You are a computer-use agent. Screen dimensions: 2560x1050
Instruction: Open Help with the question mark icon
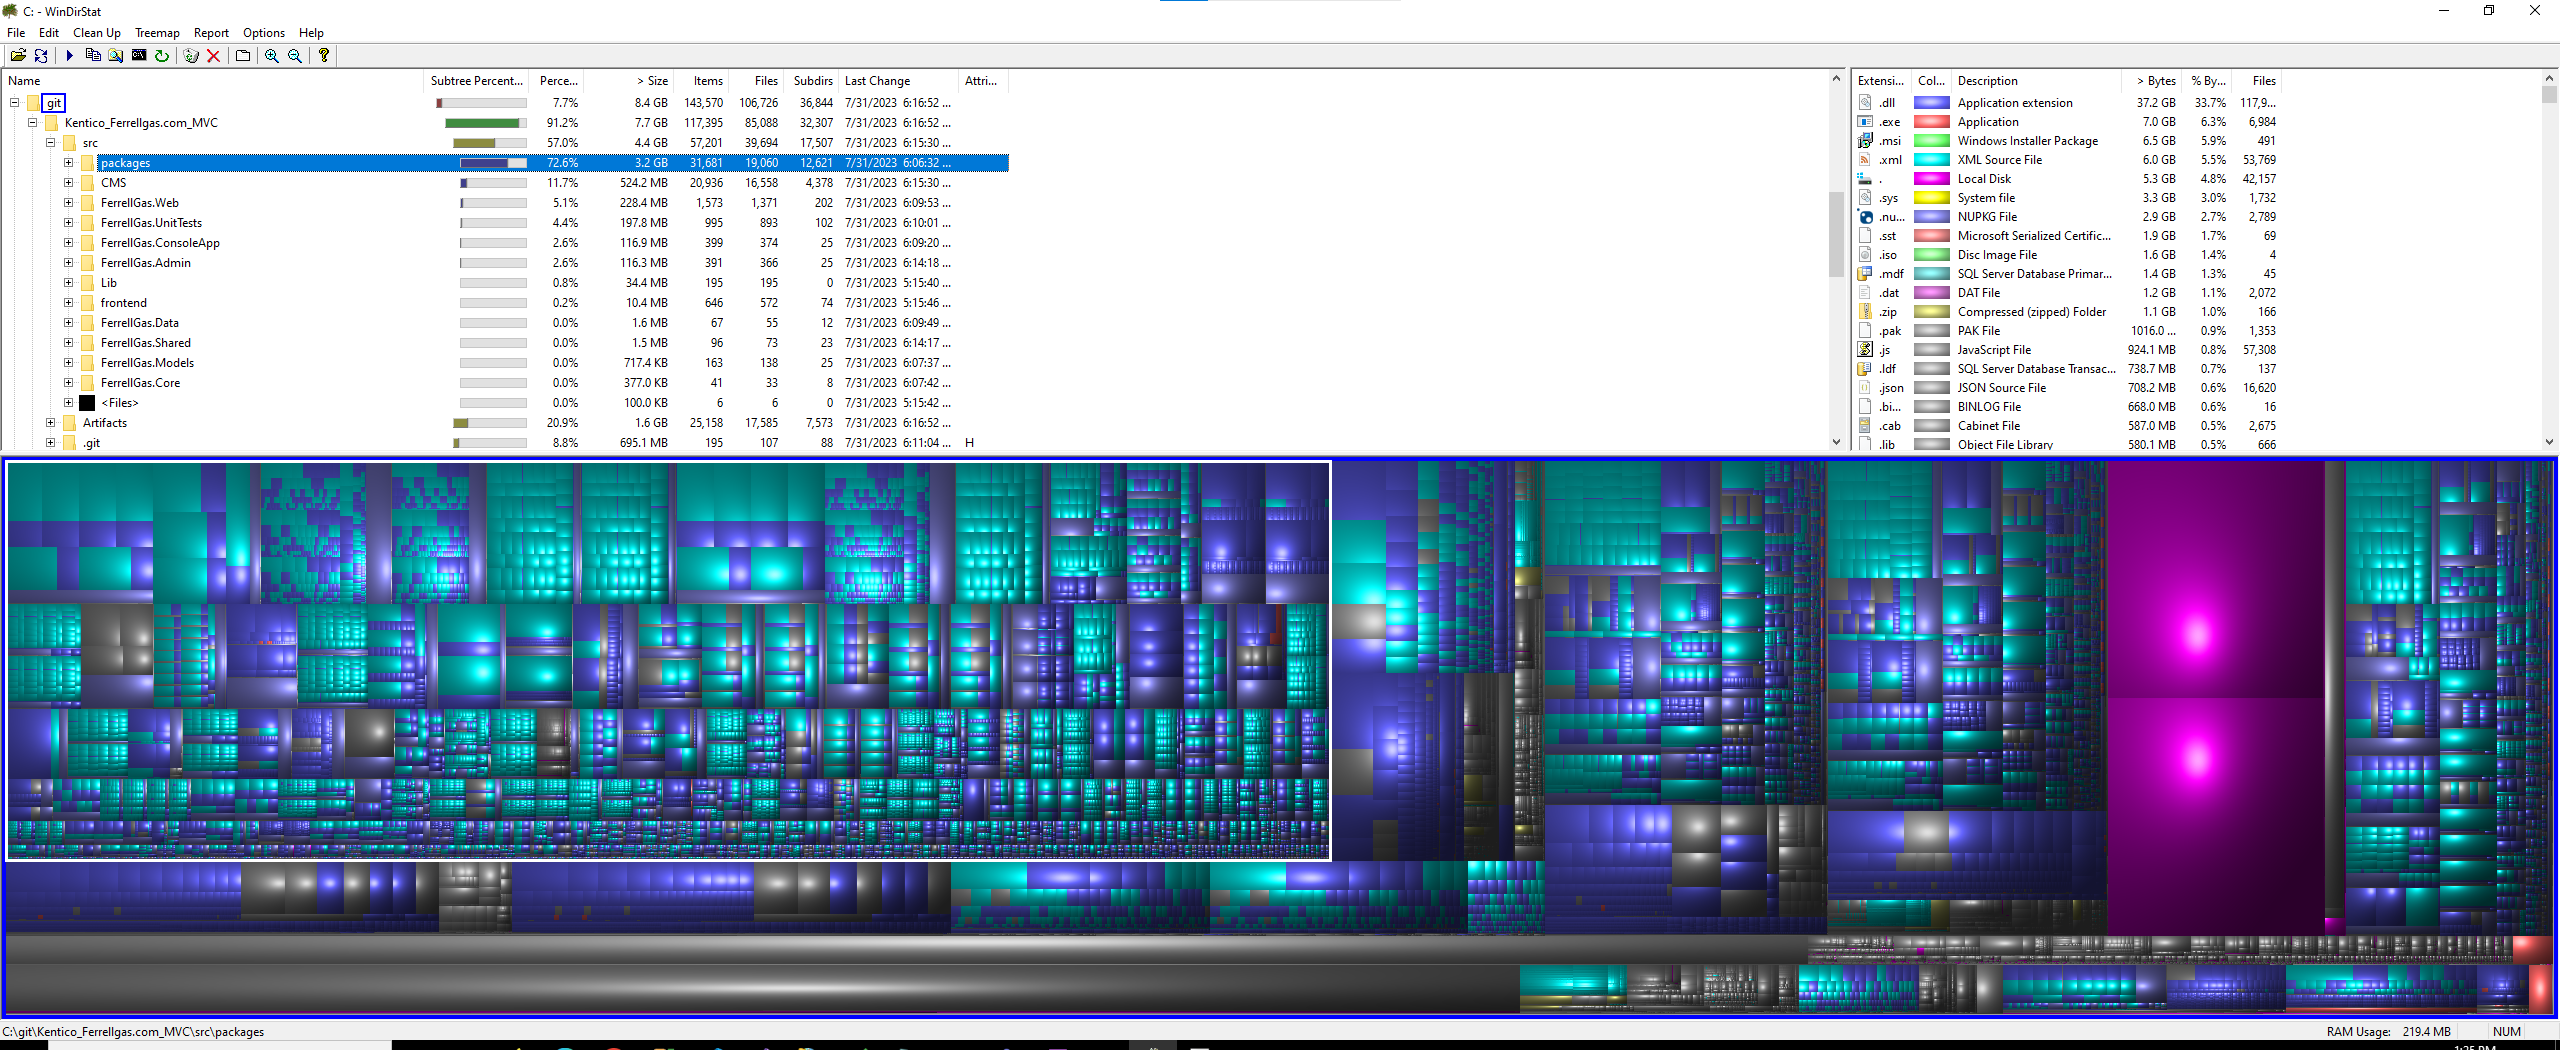[x=323, y=55]
